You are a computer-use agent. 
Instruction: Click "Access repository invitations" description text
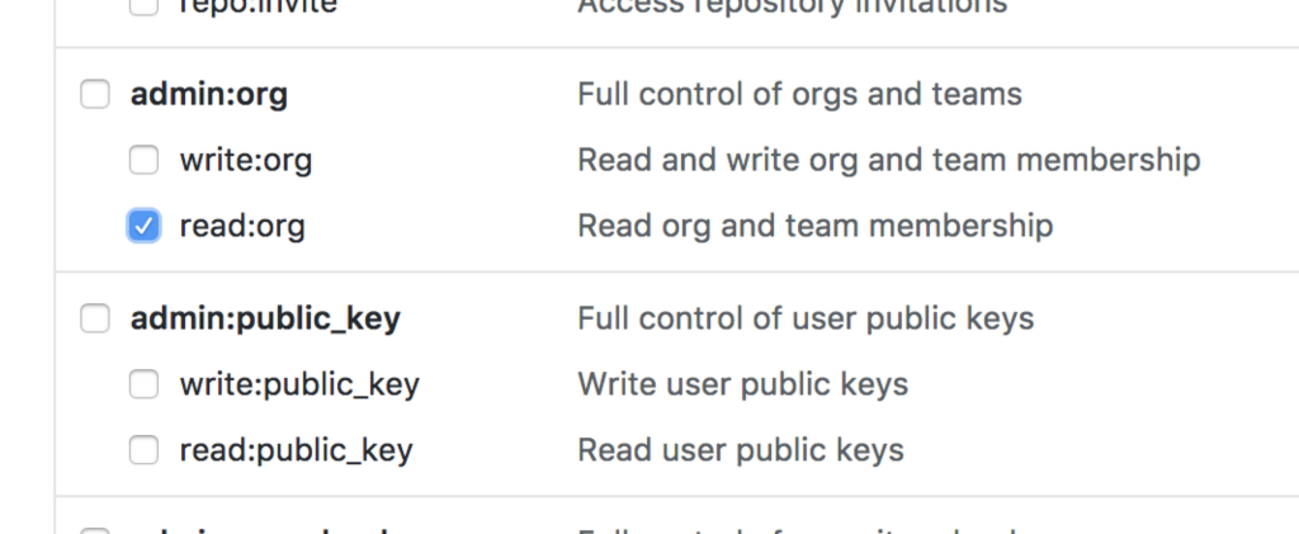click(792, 6)
